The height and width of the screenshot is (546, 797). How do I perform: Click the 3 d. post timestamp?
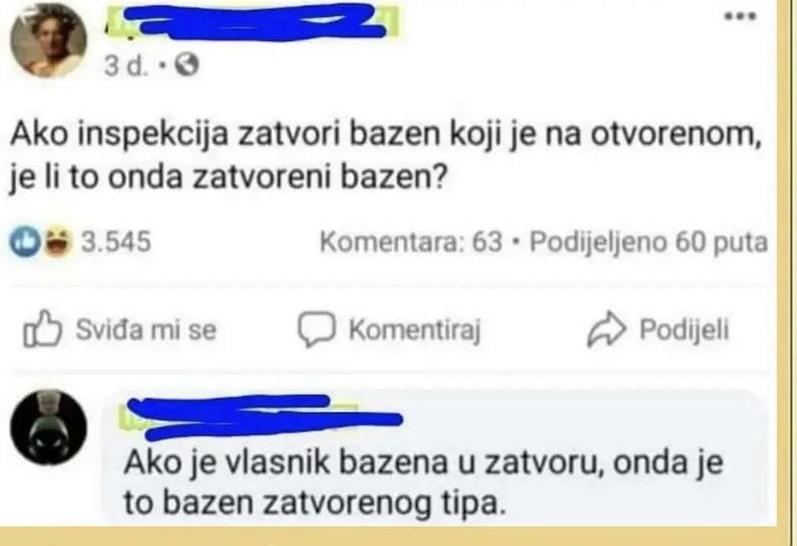pos(127,65)
